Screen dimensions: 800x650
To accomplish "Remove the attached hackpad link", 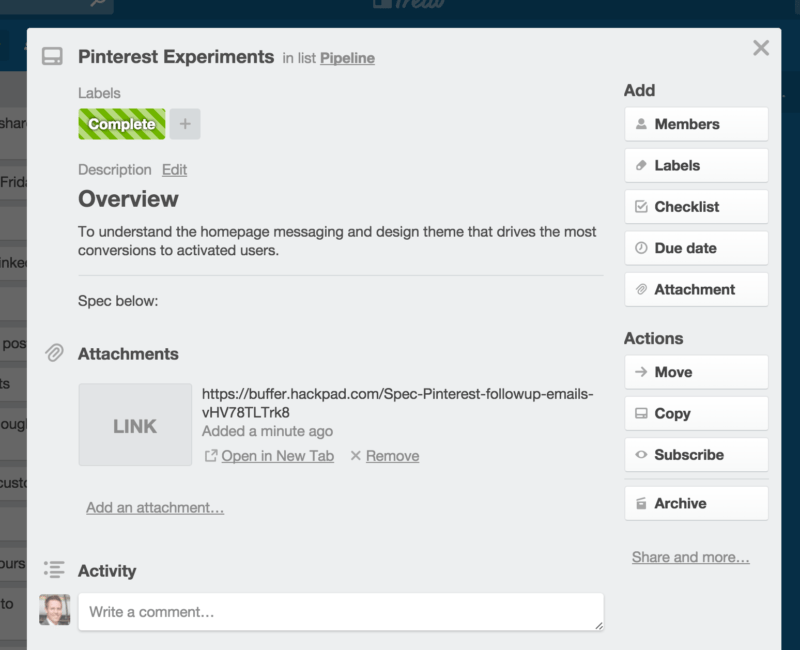I will tap(392, 455).
